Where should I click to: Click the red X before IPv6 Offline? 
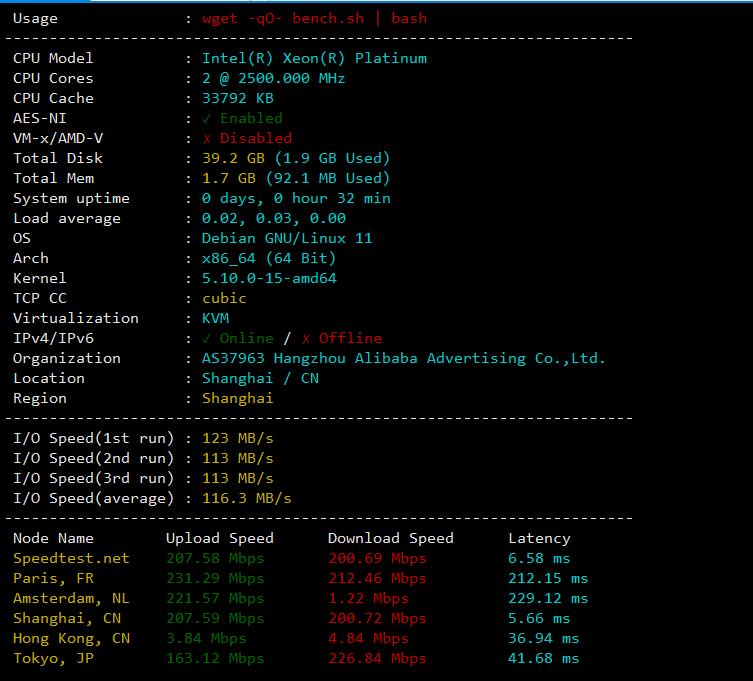click(306, 338)
